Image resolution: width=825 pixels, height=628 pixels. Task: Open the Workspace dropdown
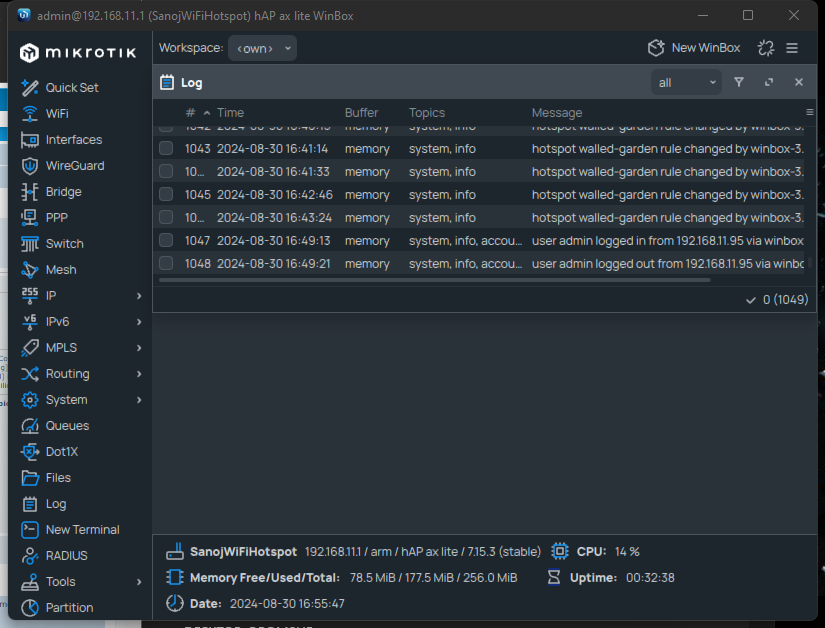click(x=263, y=48)
